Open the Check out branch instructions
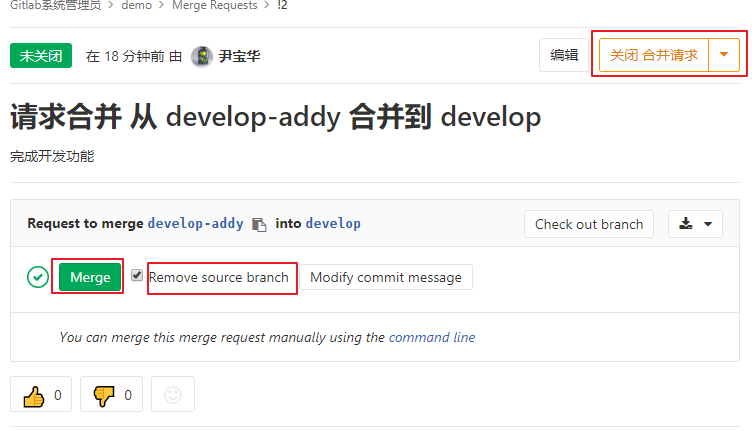This screenshot has width=752, height=431. [x=589, y=224]
